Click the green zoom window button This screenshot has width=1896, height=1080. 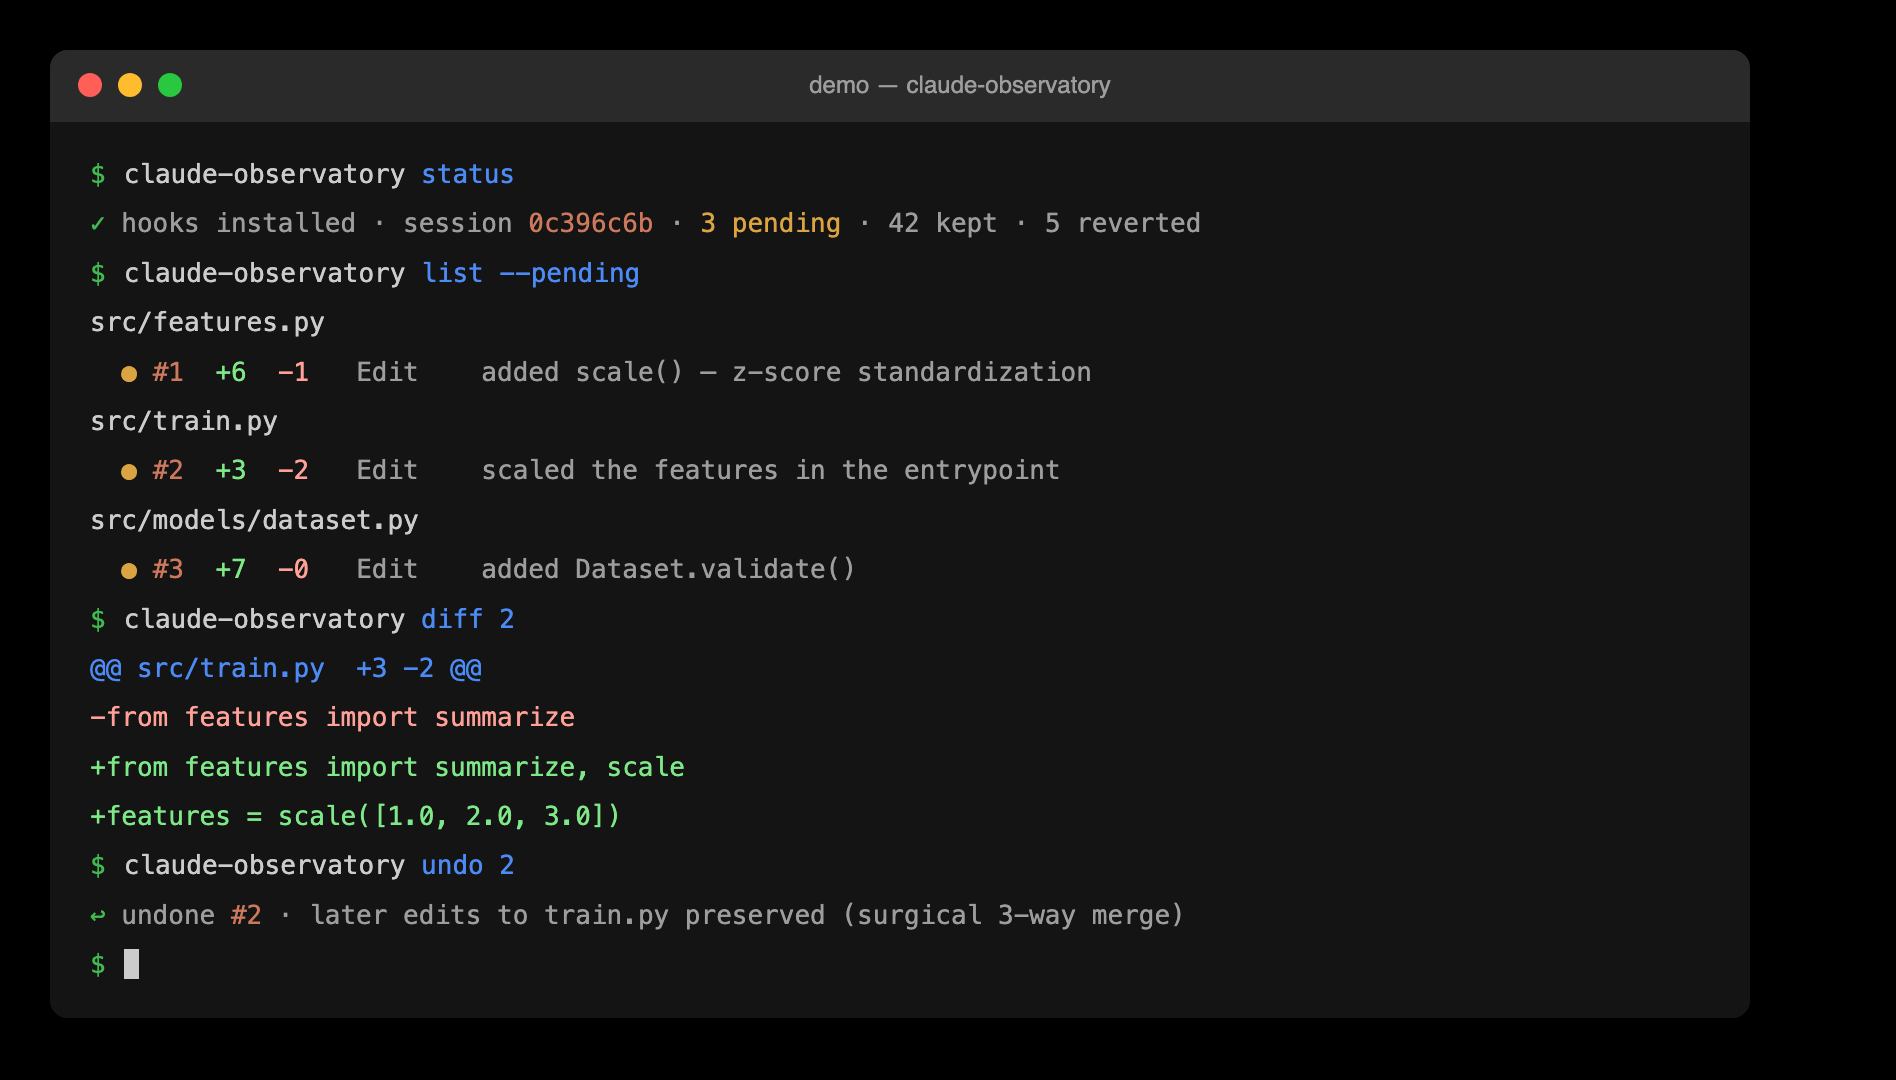170,85
